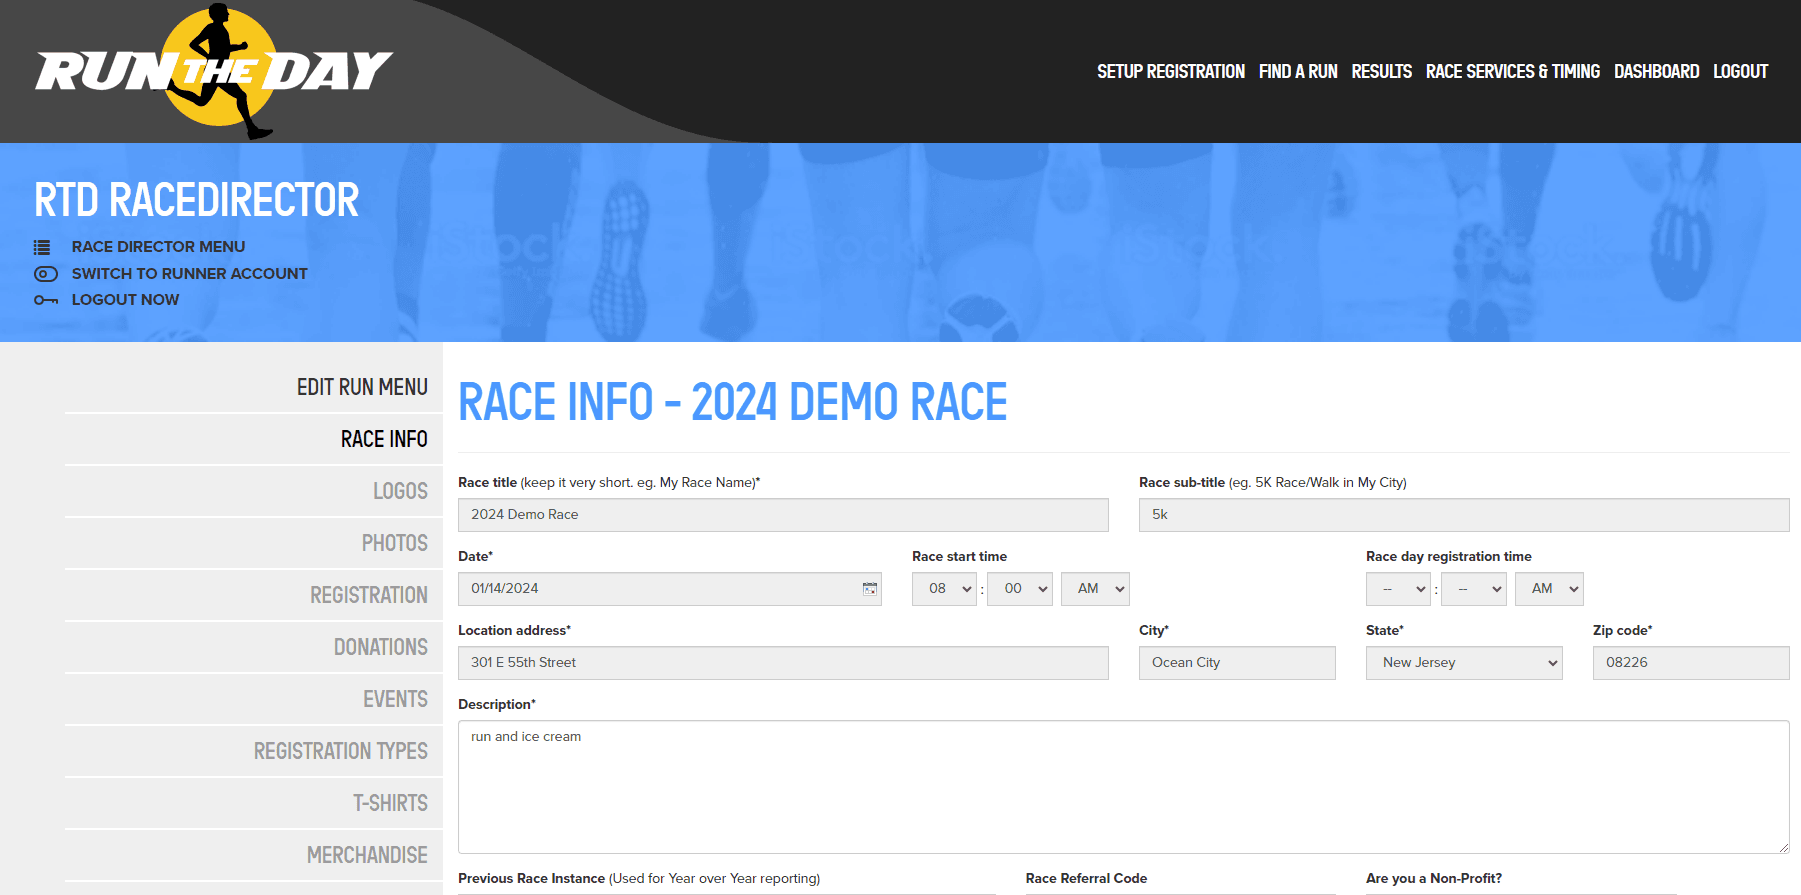1801x895 pixels.
Task: Click the Run The Day logo
Action: click(x=214, y=71)
